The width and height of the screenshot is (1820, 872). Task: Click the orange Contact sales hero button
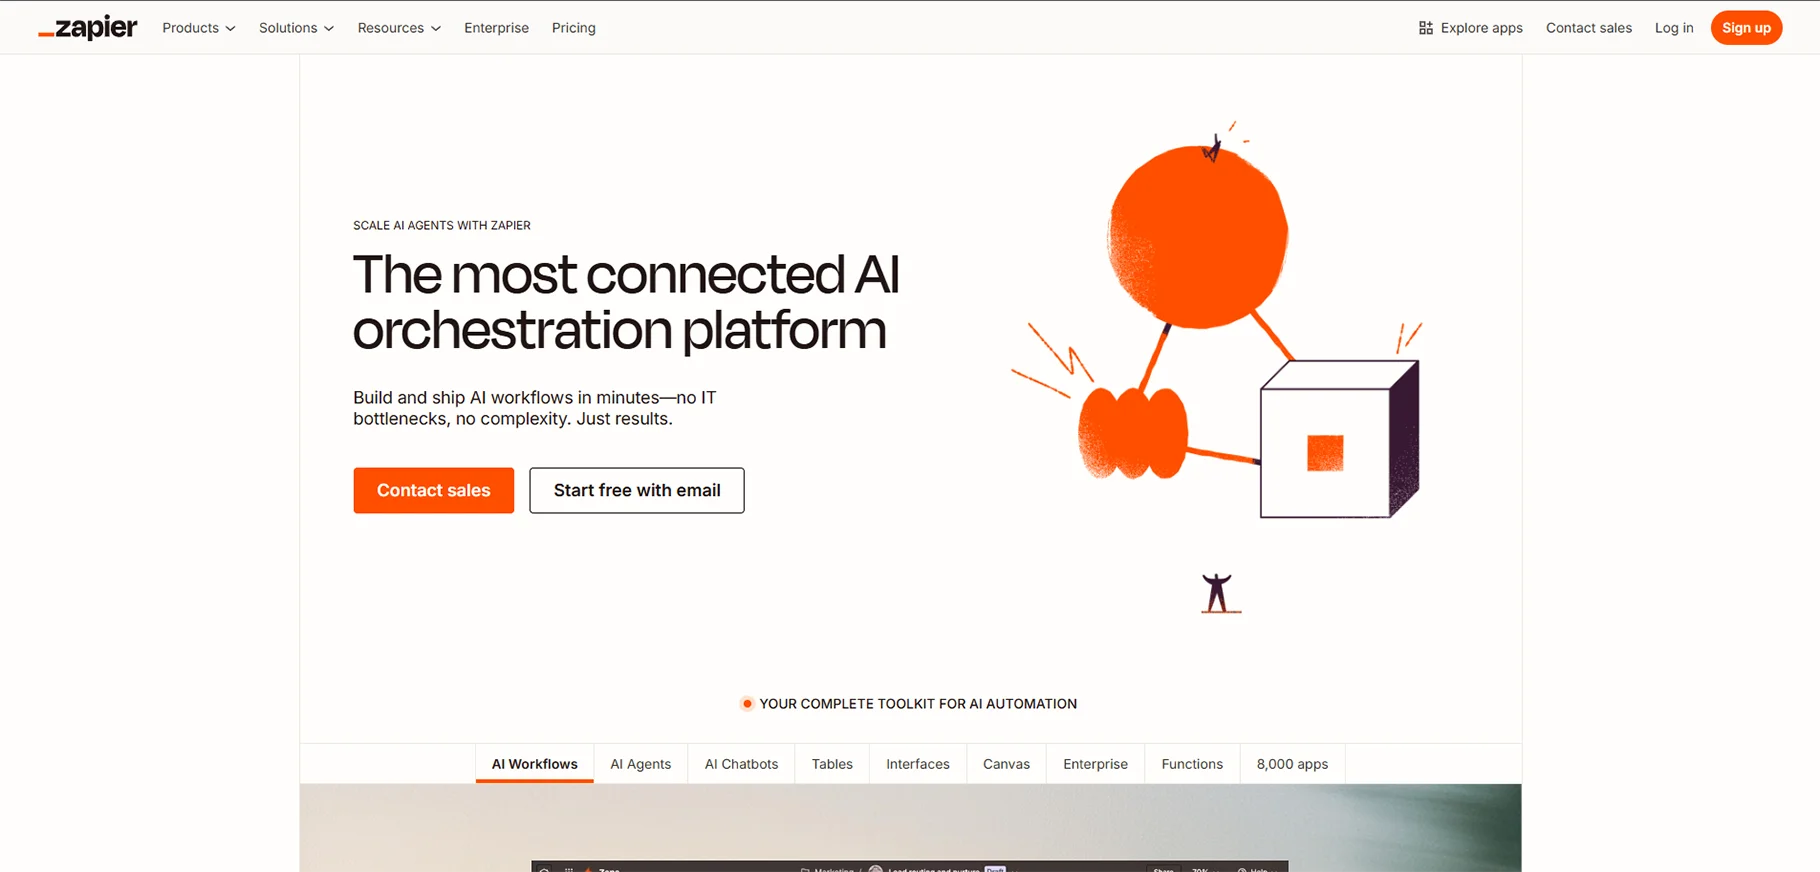pos(434,490)
